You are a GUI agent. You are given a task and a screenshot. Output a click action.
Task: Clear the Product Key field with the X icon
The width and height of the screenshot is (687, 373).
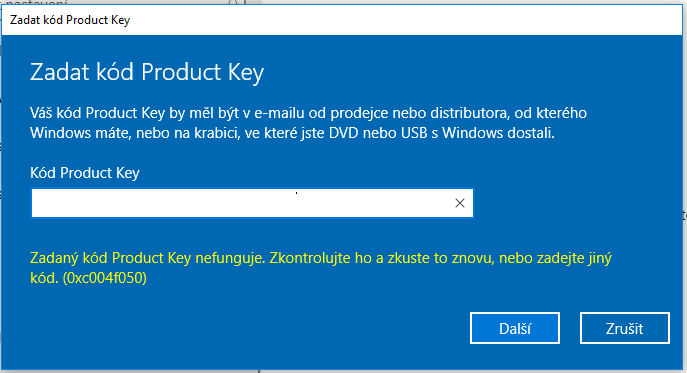pyautogui.click(x=460, y=203)
